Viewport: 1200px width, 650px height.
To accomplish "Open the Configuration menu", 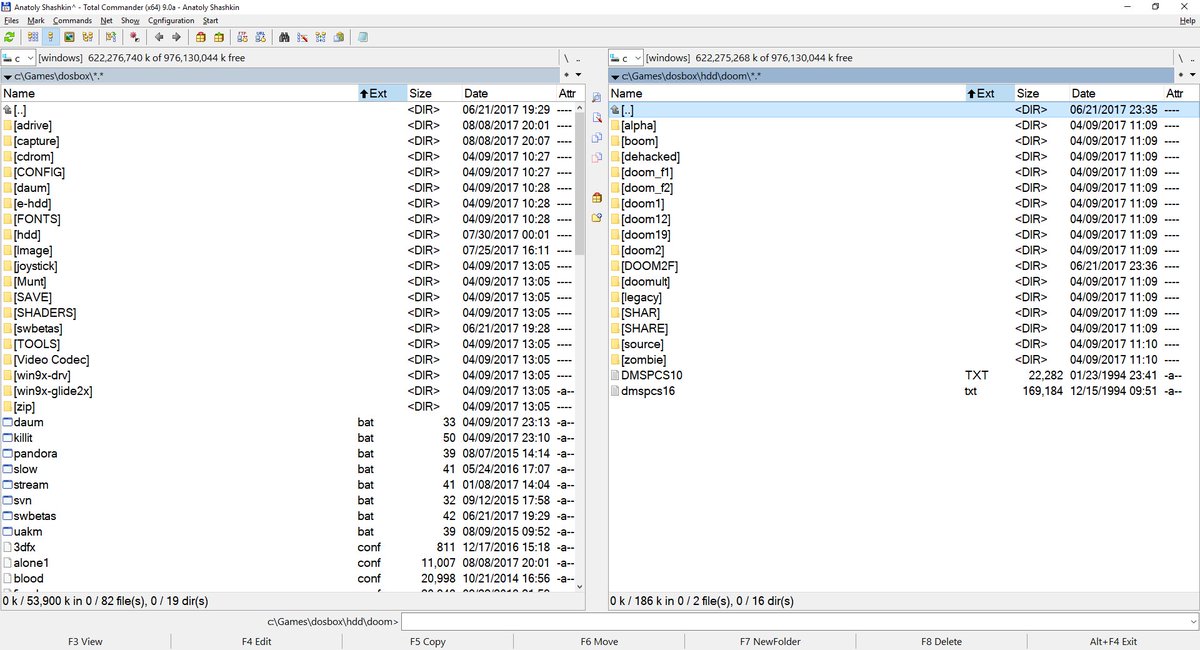I will (x=171, y=20).
